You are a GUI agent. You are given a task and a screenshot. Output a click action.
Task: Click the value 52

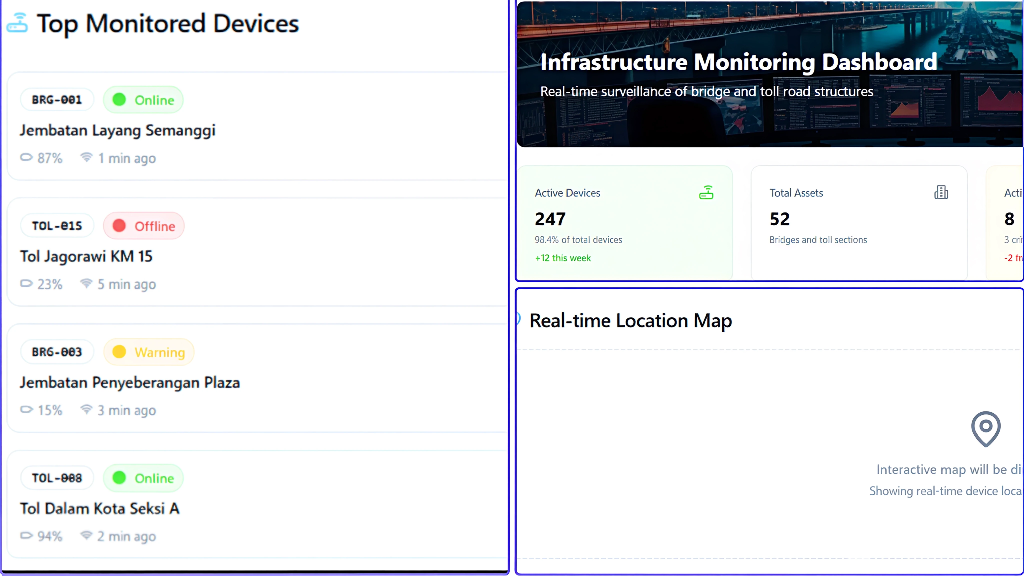point(780,219)
